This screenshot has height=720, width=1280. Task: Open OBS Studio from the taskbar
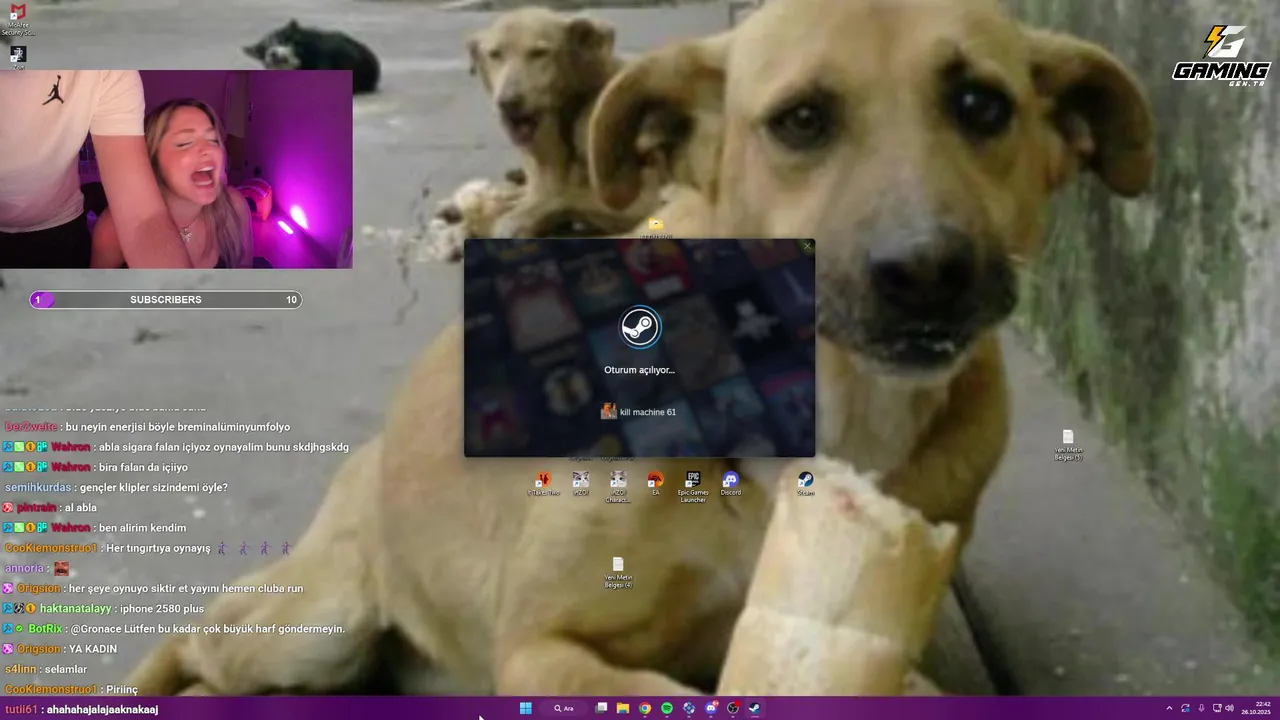pyautogui.click(x=733, y=708)
